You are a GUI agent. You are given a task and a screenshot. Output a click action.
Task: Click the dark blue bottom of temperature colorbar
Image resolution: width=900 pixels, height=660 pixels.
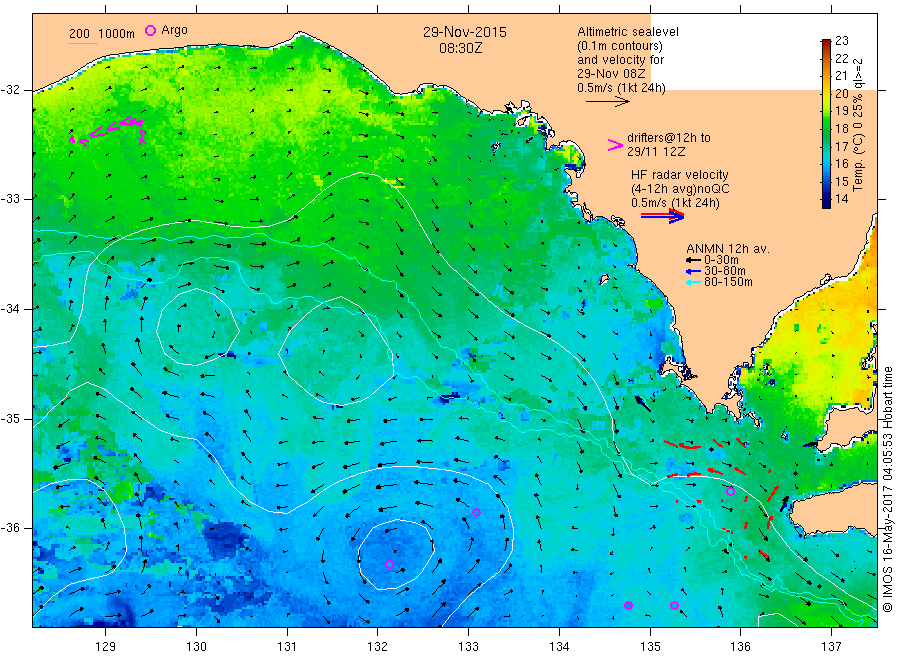pyautogui.click(x=826, y=202)
